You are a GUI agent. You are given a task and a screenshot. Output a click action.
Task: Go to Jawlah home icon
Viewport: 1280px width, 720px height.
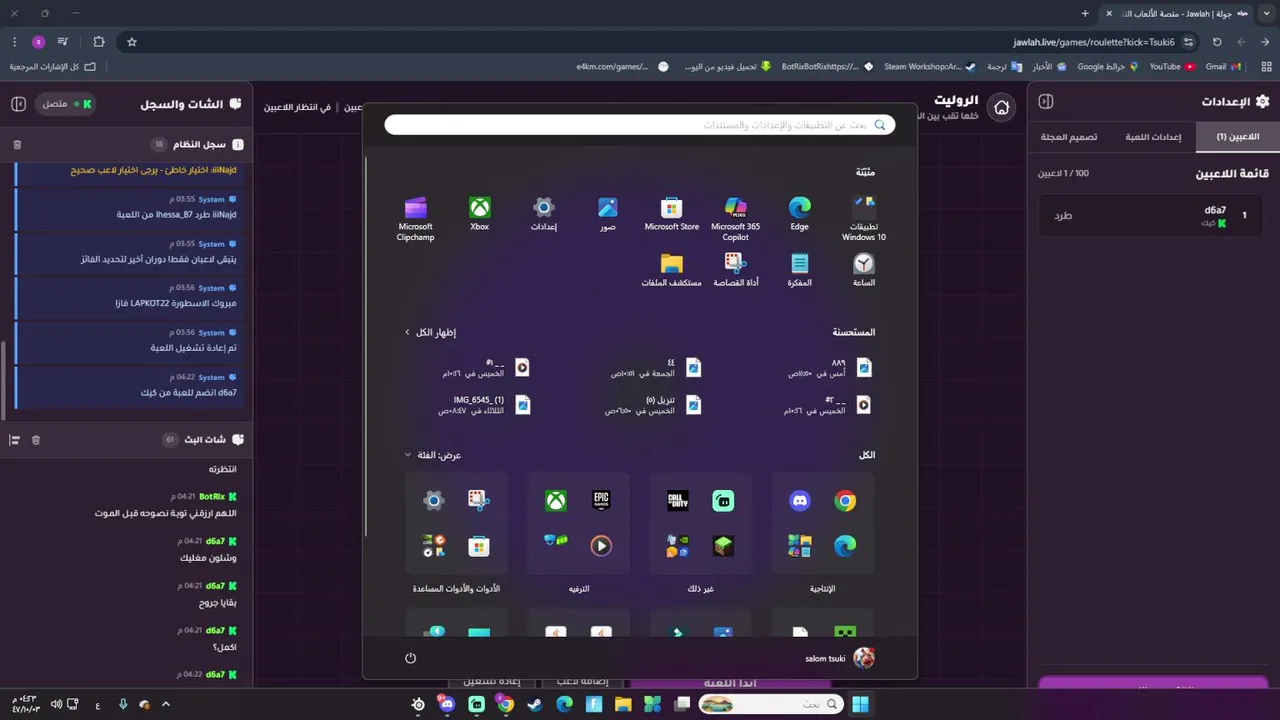[1001, 107]
